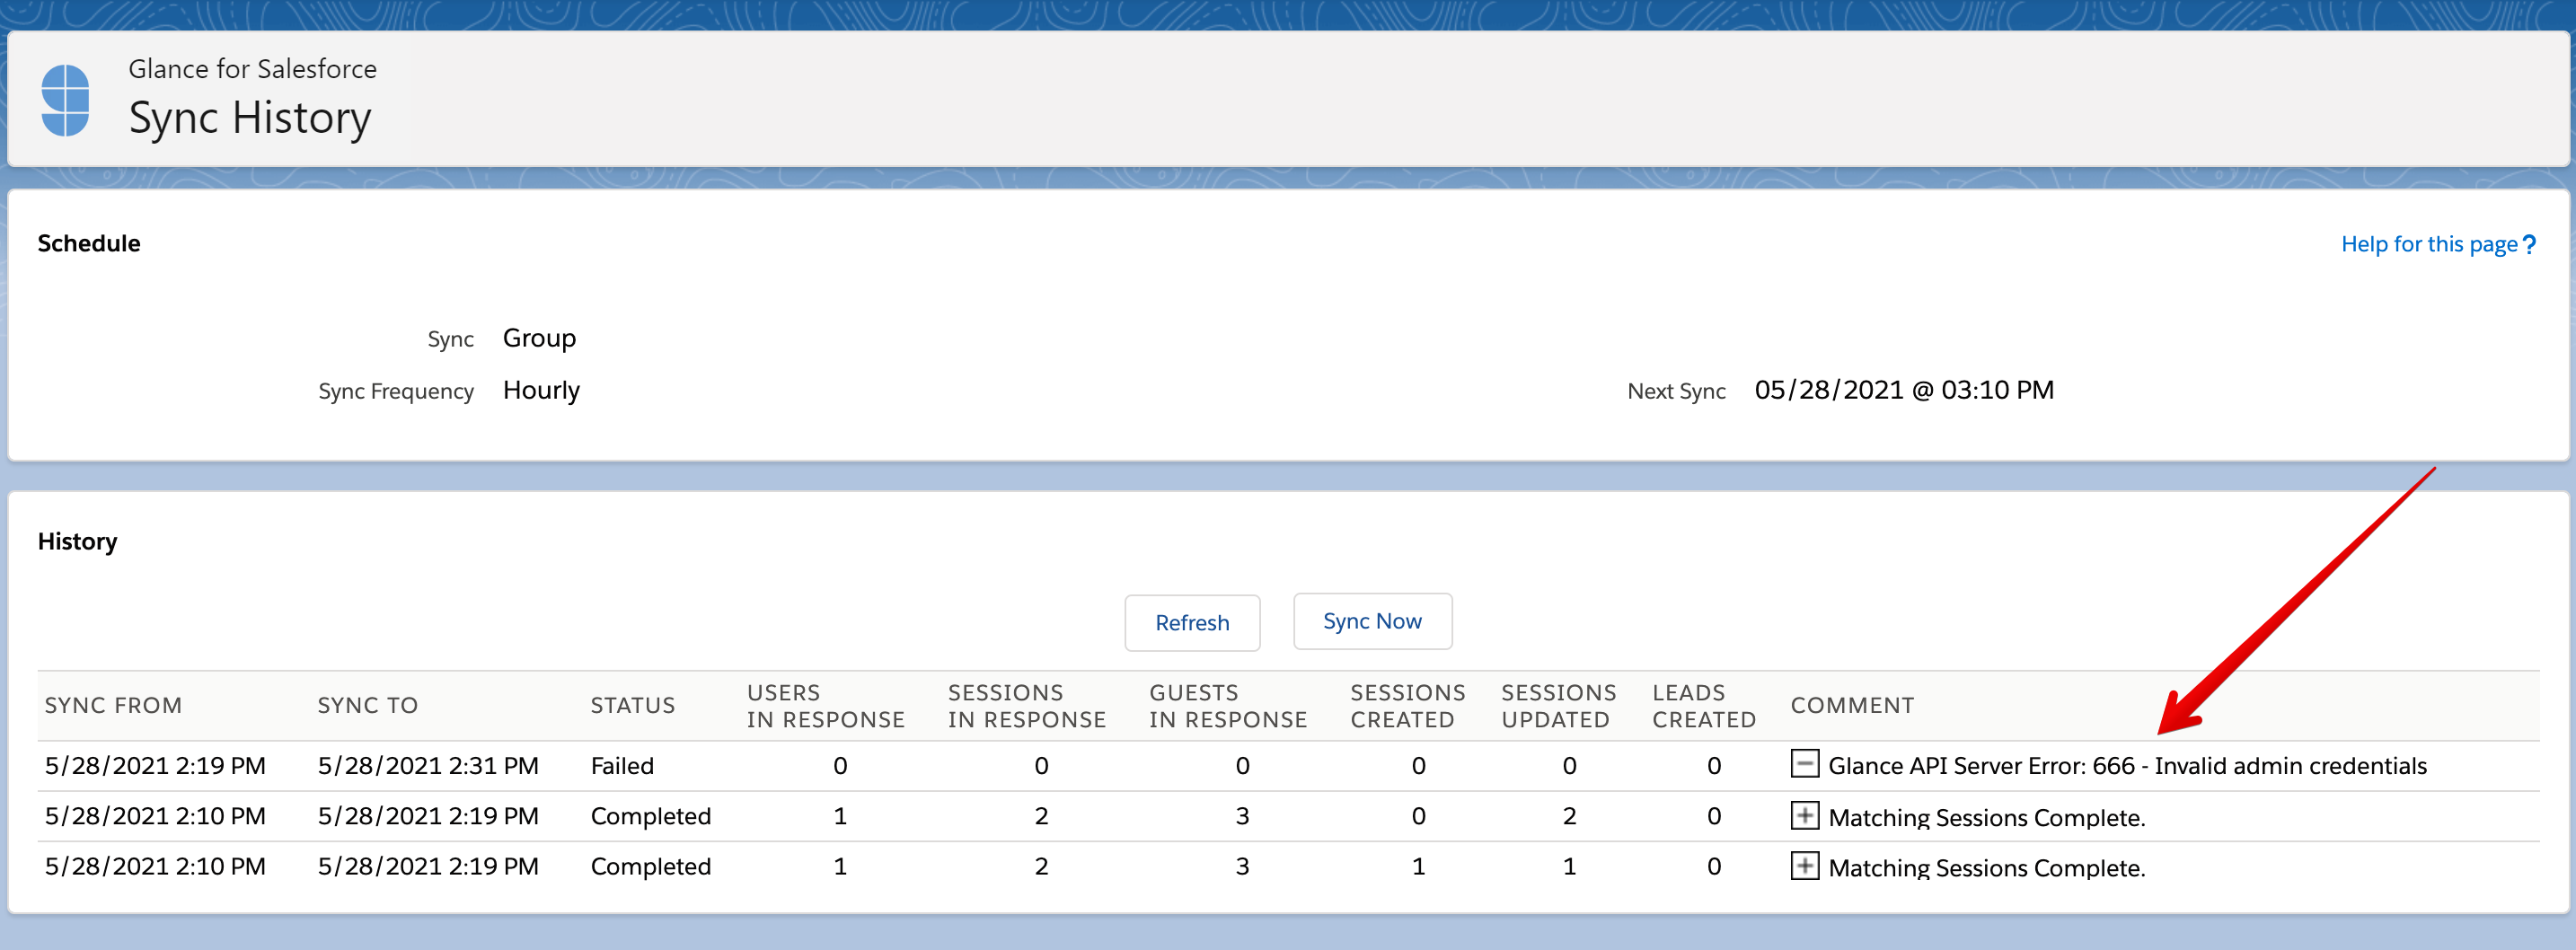This screenshot has width=2576, height=950.
Task: Select the Guests In Response column header
Action: pyautogui.click(x=1227, y=706)
